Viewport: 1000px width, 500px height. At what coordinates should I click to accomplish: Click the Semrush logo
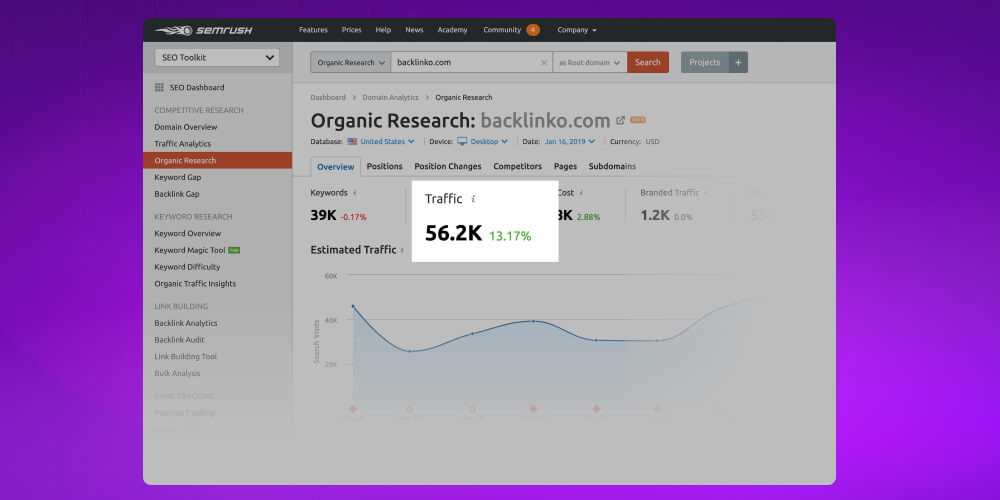pos(204,30)
